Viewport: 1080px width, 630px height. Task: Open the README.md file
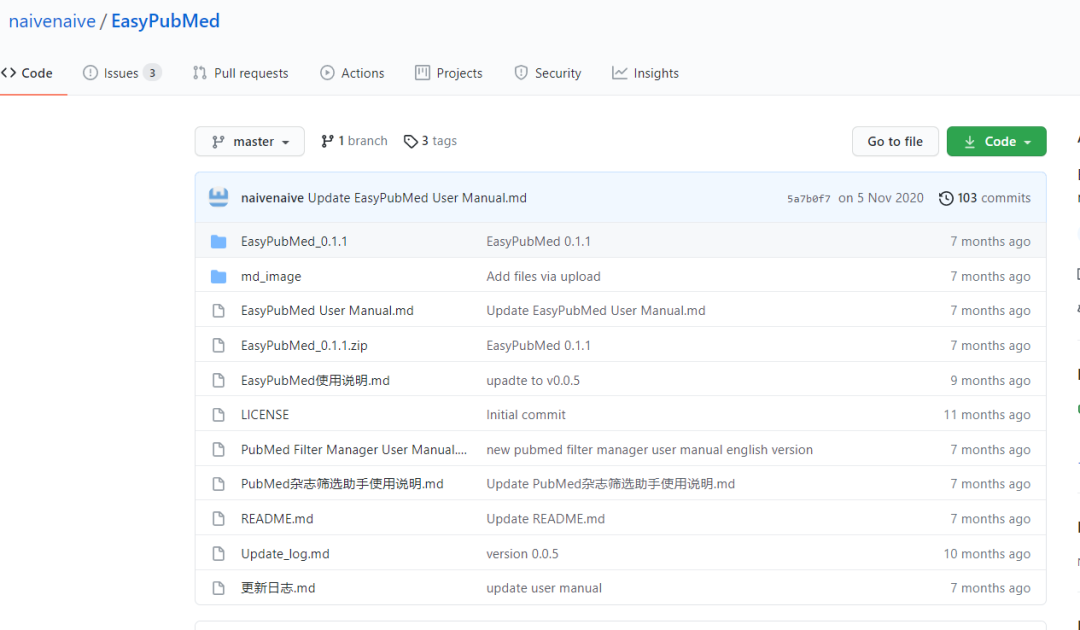point(277,518)
